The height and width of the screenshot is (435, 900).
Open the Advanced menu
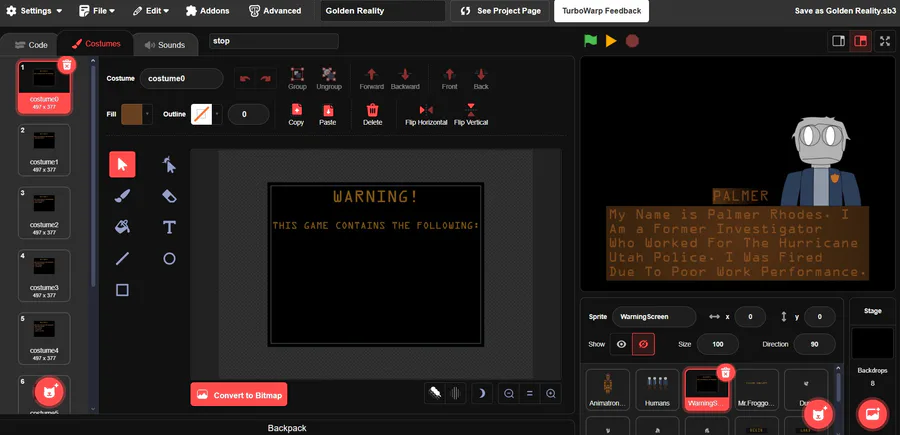click(275, 10)
